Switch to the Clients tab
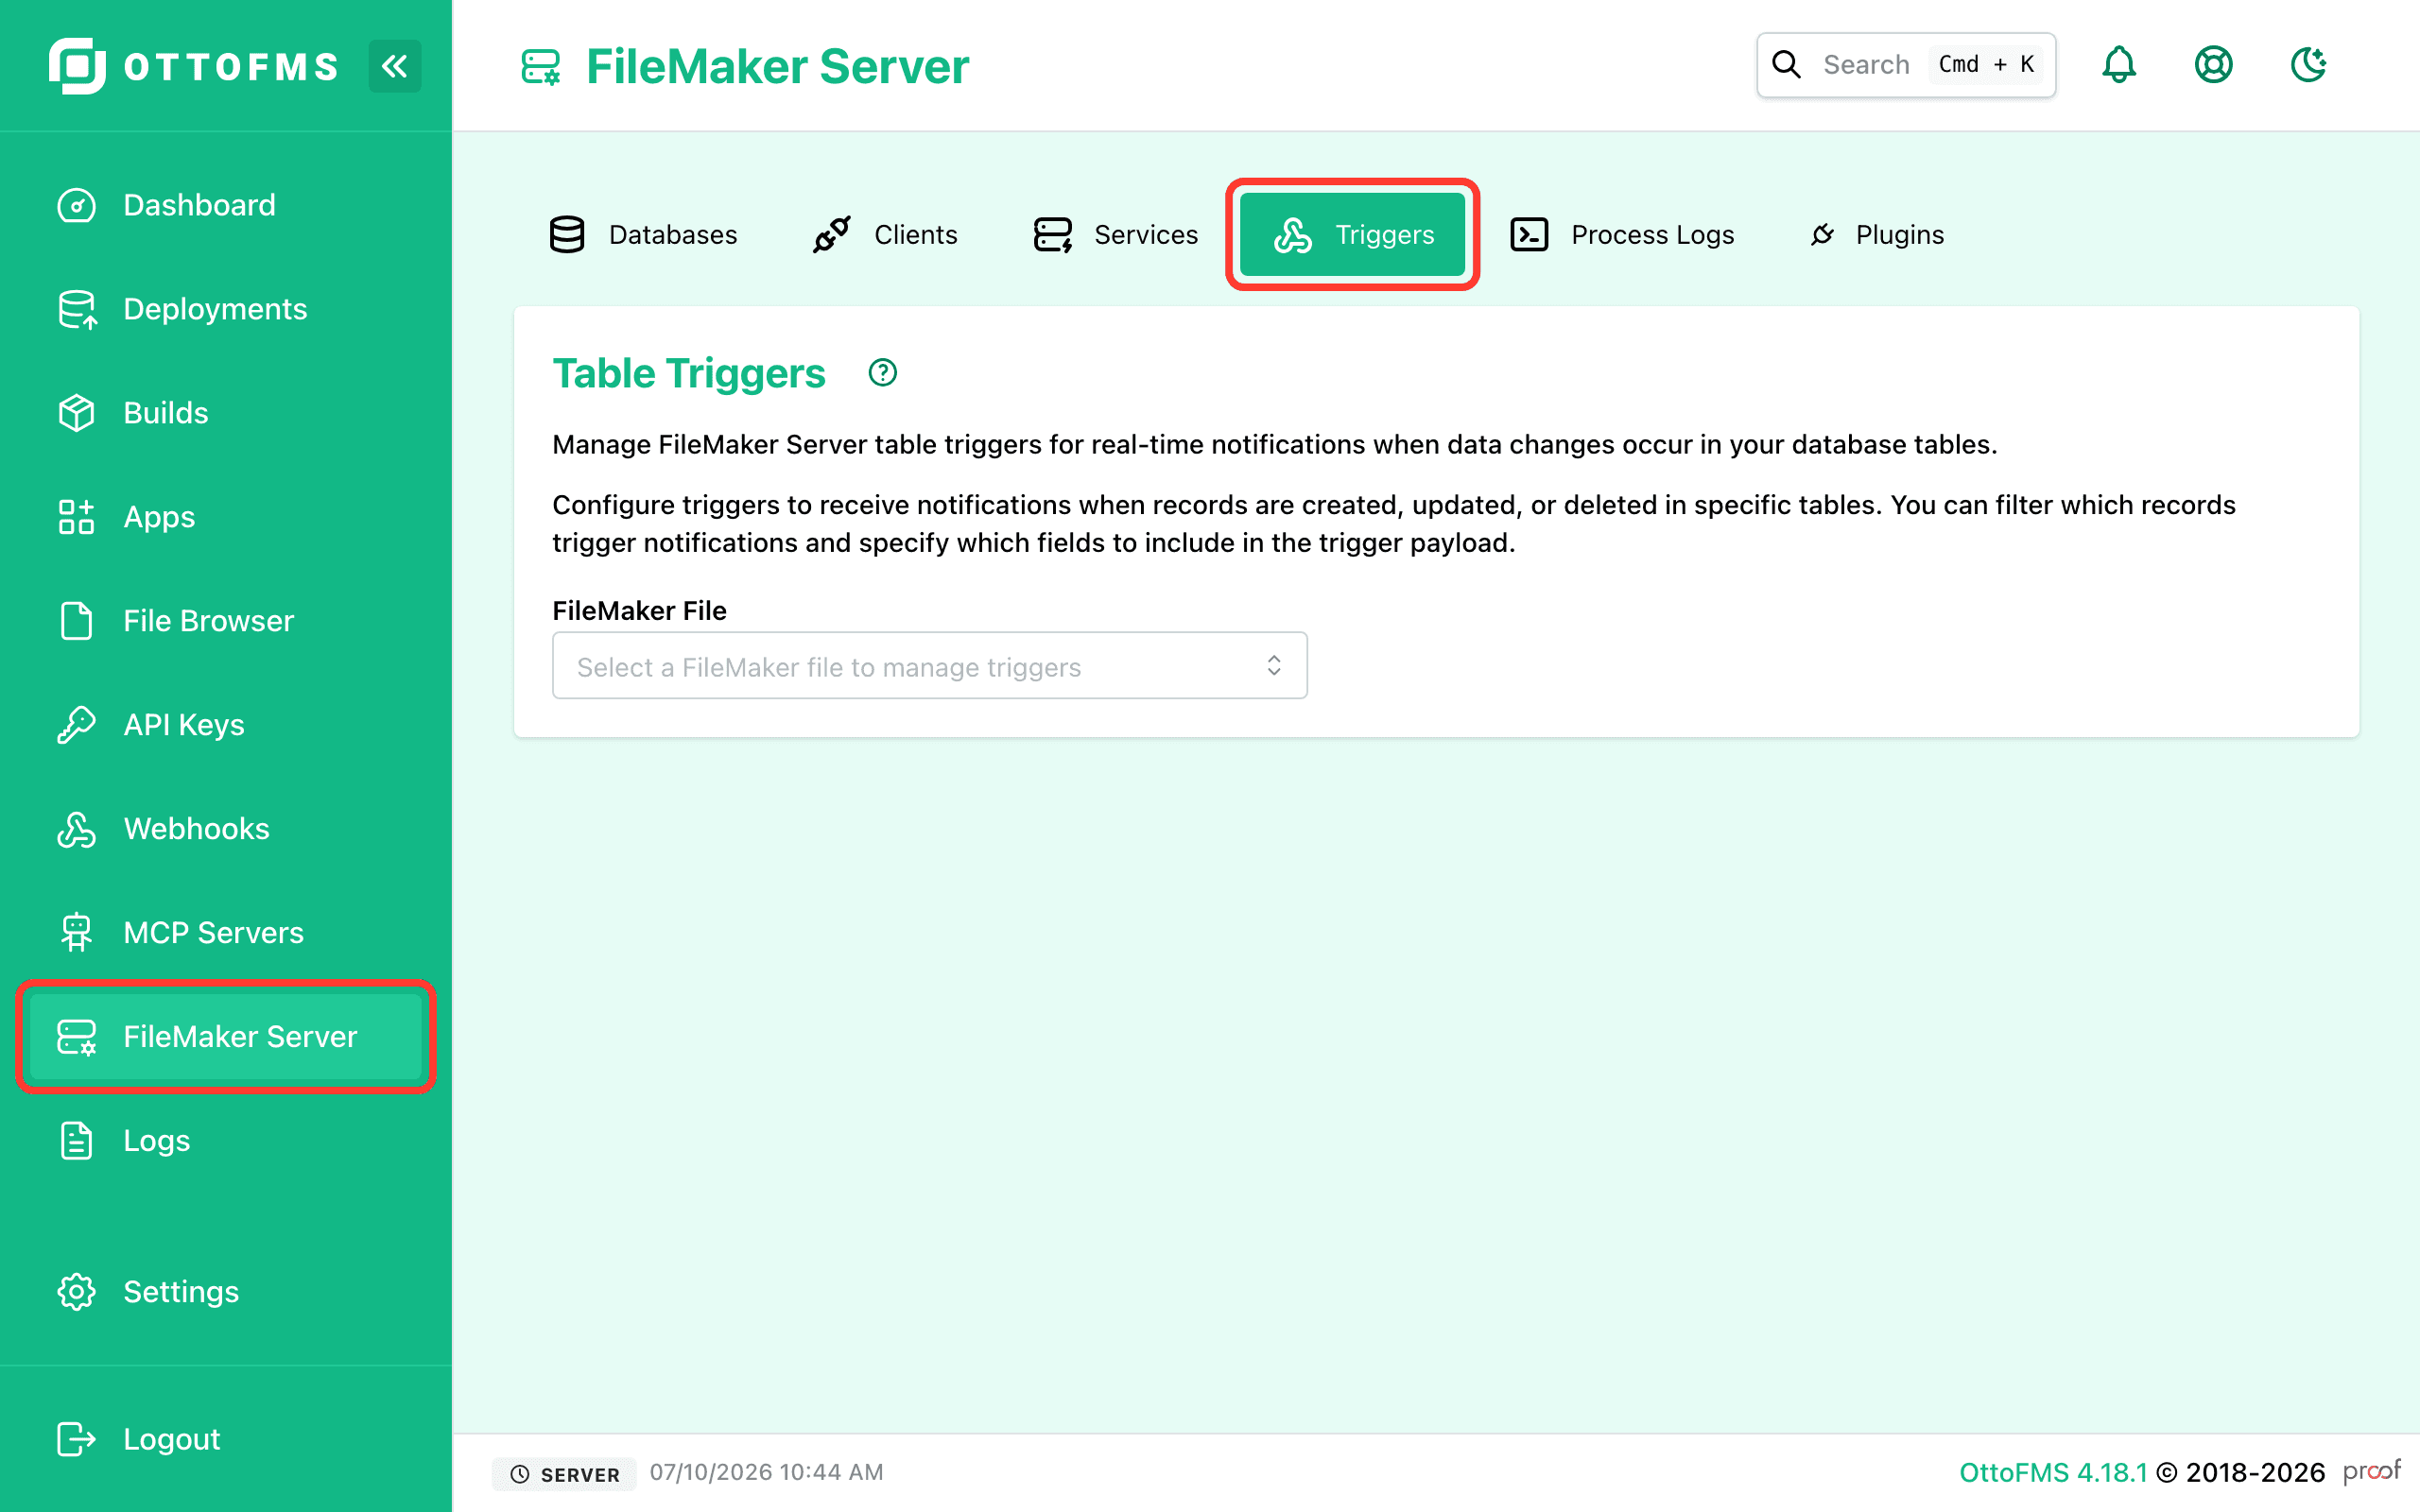This screenshot has width=2420, height=1512. 885,235
